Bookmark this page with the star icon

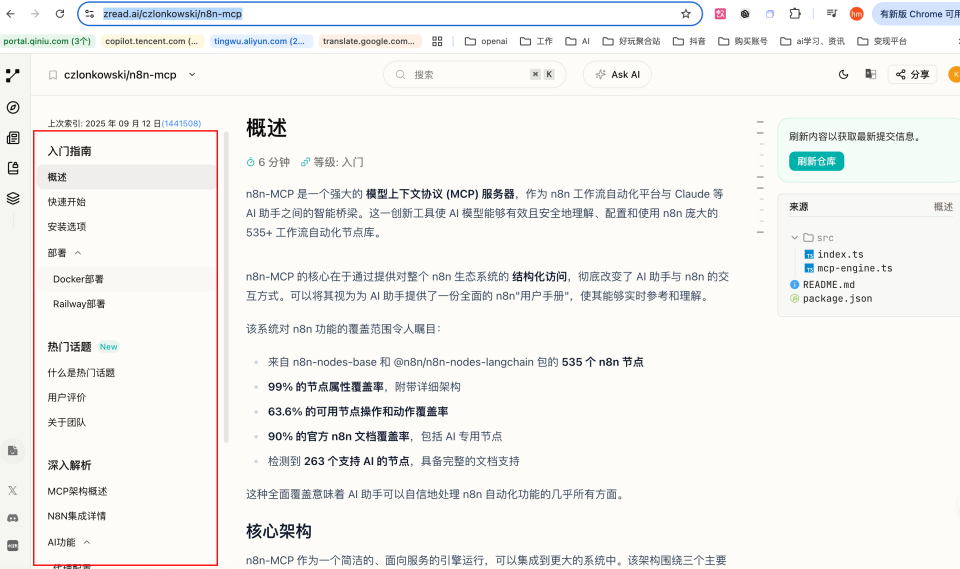point(686,13)
